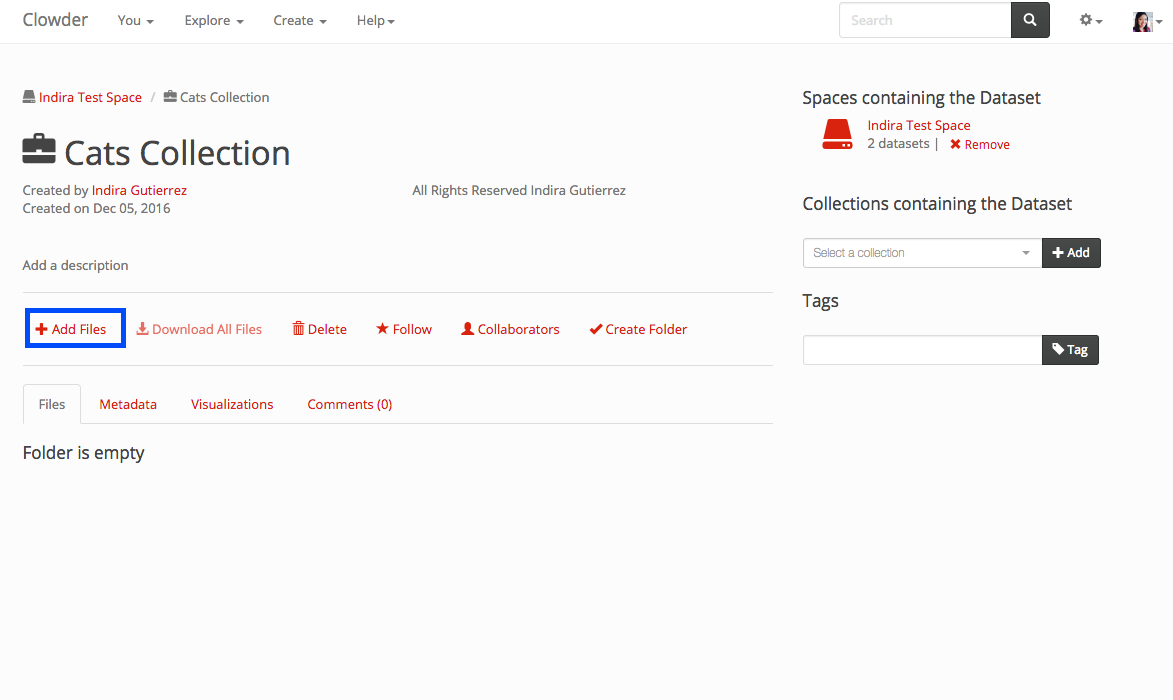This screenshot has width=1173, height=700.
Task: Open the user profile avatar menu
Action: click(x=1143, y=21)
